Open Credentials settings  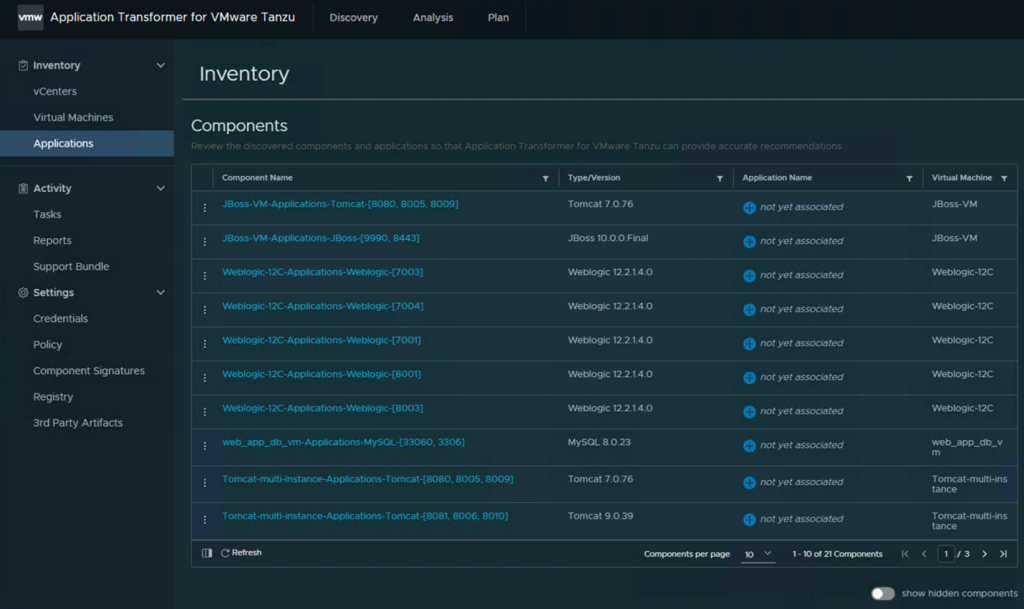click(x=60, y=319)
